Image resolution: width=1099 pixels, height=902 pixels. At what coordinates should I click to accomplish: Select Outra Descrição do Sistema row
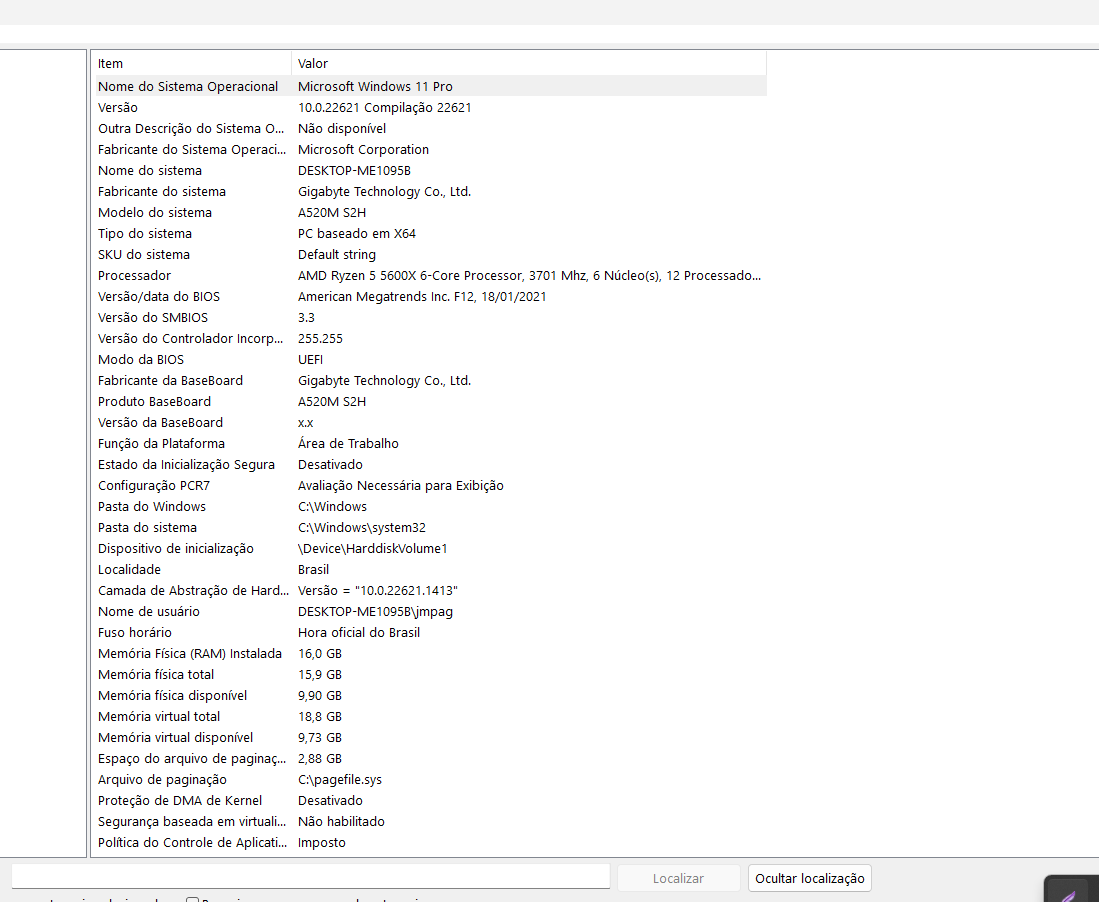point(430,128)
